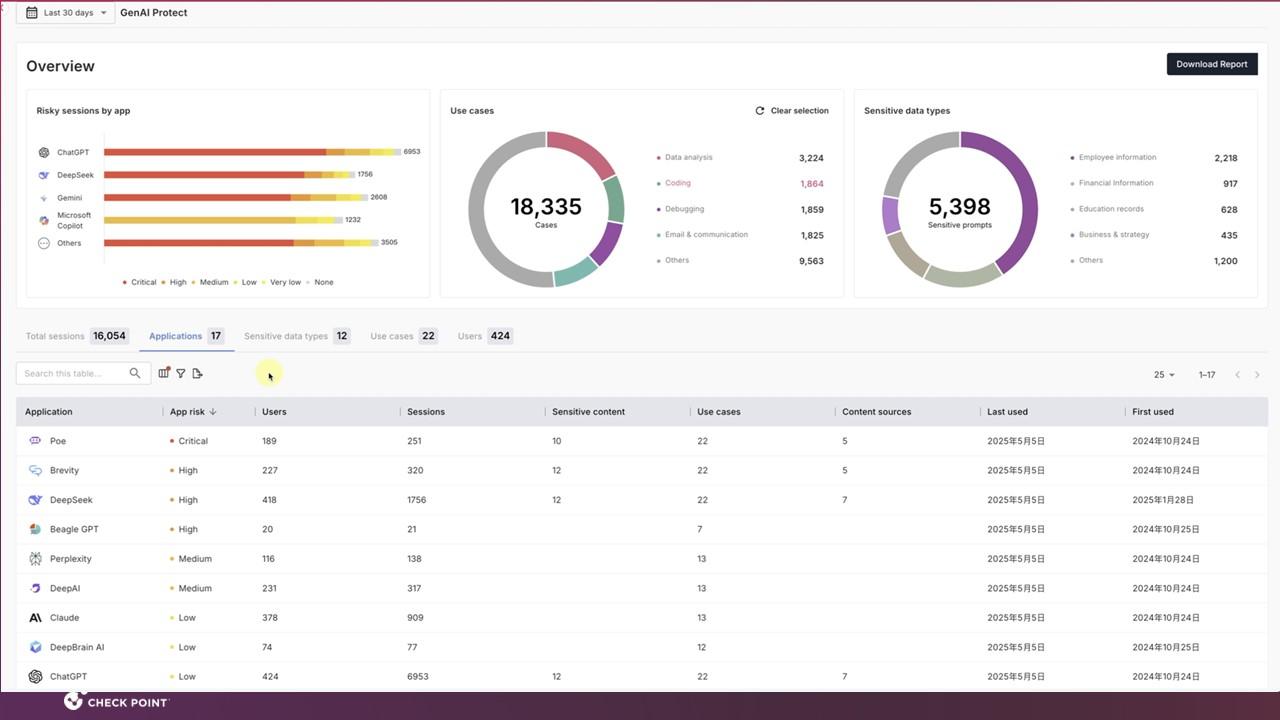This screenshot has height=720, width=1280.
Task: Open the table filter icon
Action: [x=181, y=373]
